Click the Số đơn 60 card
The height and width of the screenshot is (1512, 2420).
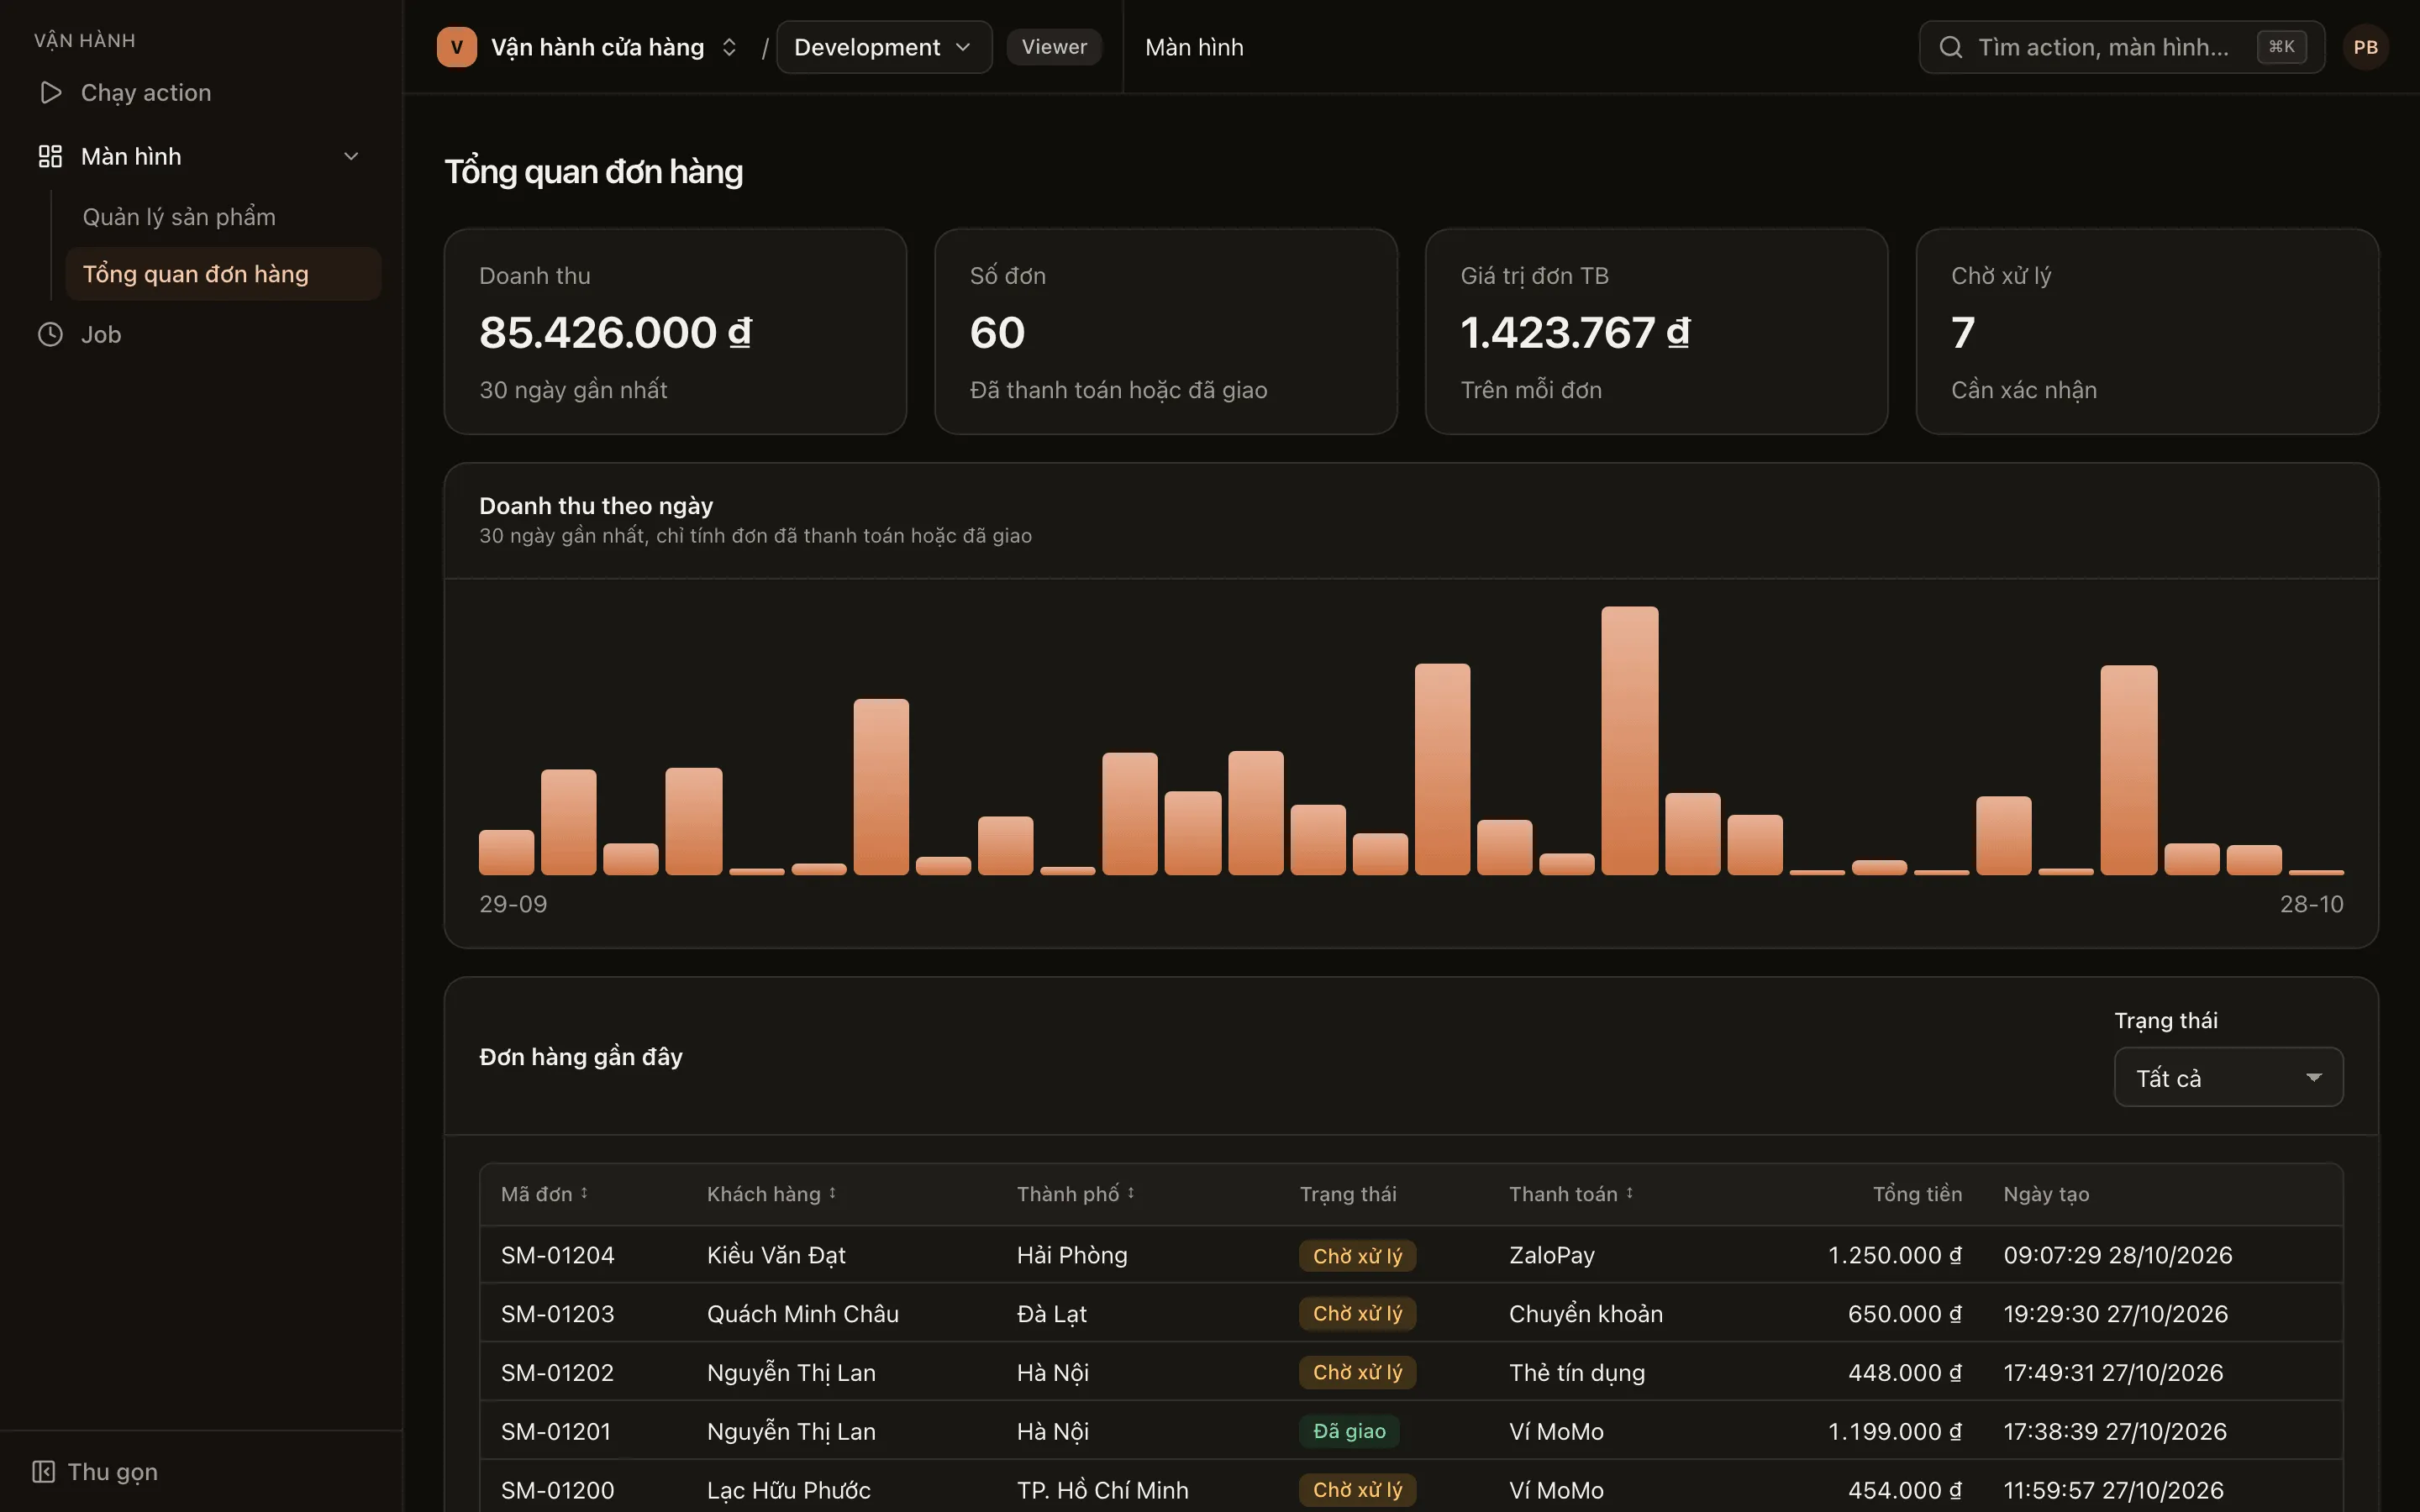click(x=1165, y=332)
